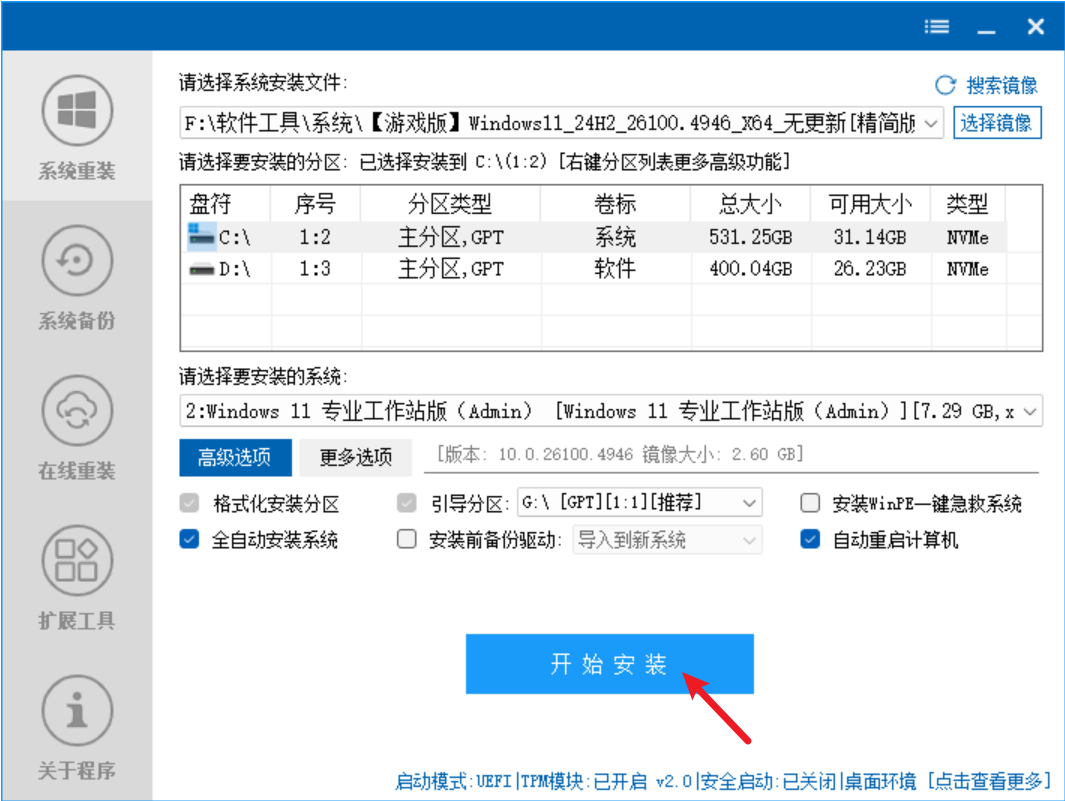
Task: Click the 1:2 sequence number cell
Action: 315,237
